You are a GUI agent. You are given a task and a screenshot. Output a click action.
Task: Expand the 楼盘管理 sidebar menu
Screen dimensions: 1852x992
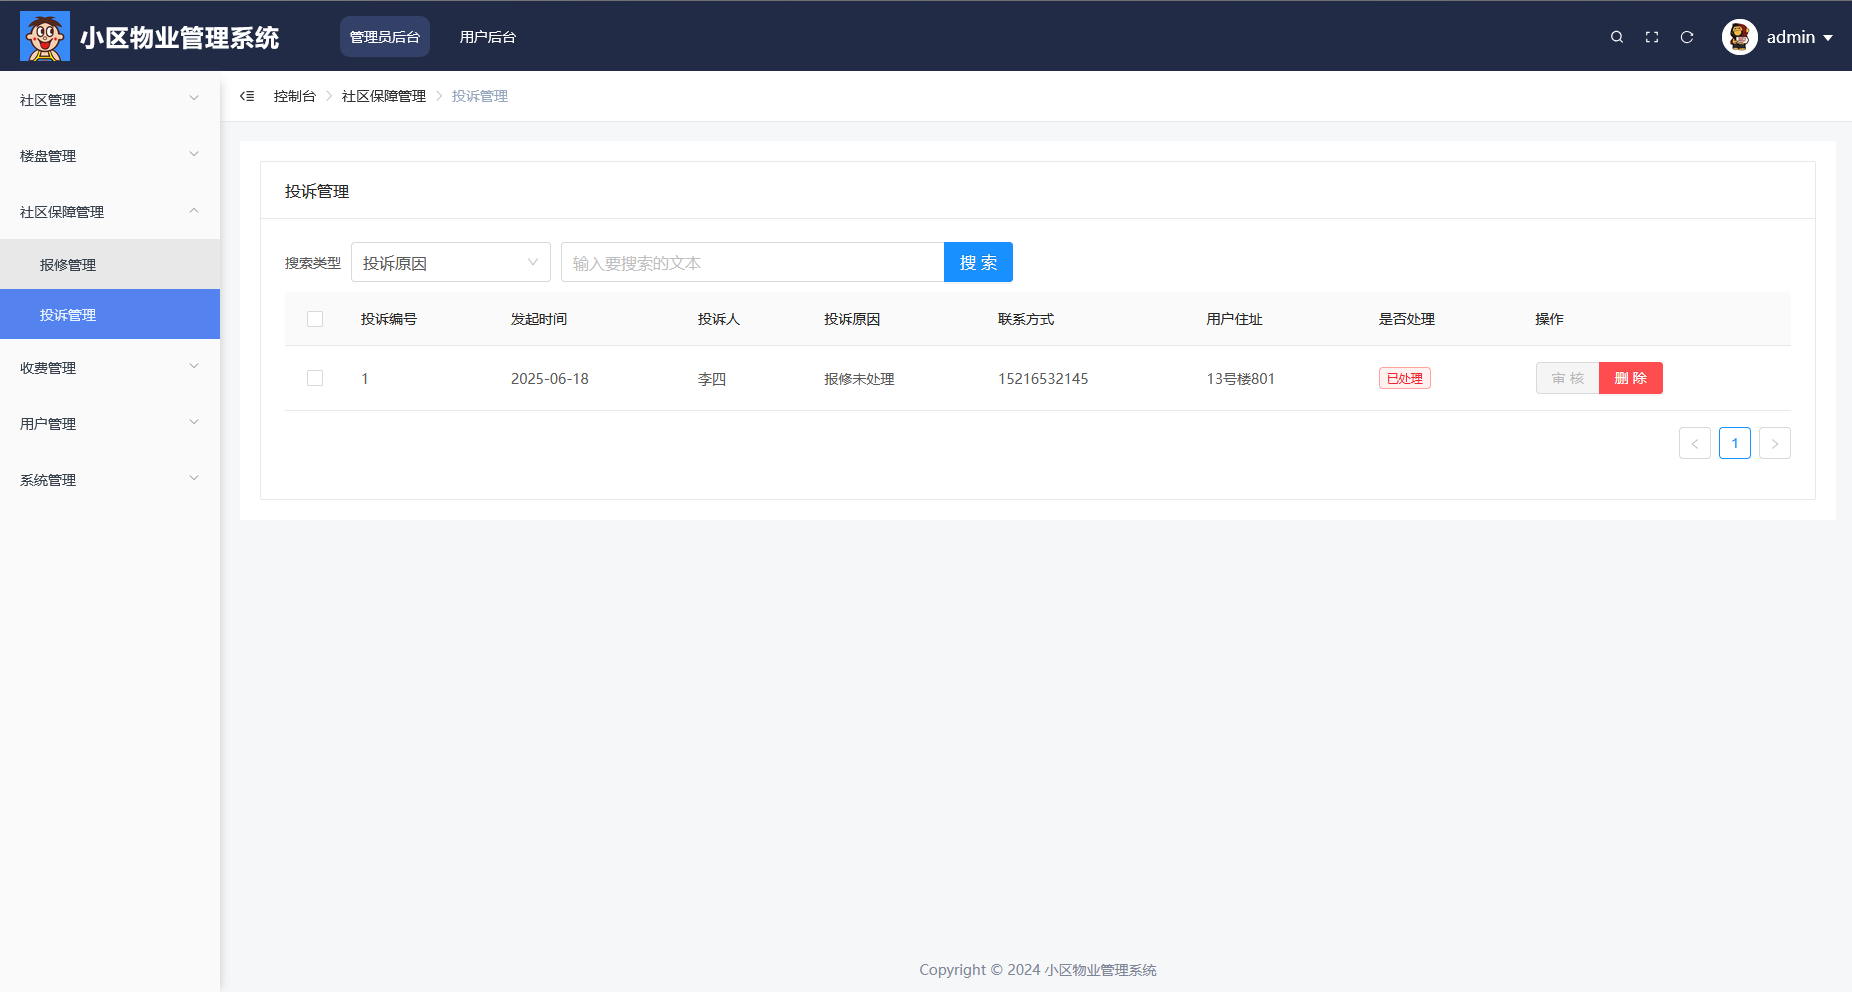110,155
